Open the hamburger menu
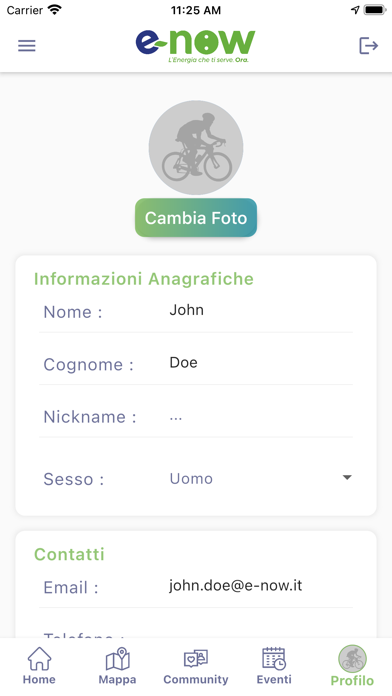 coord(27,46)
